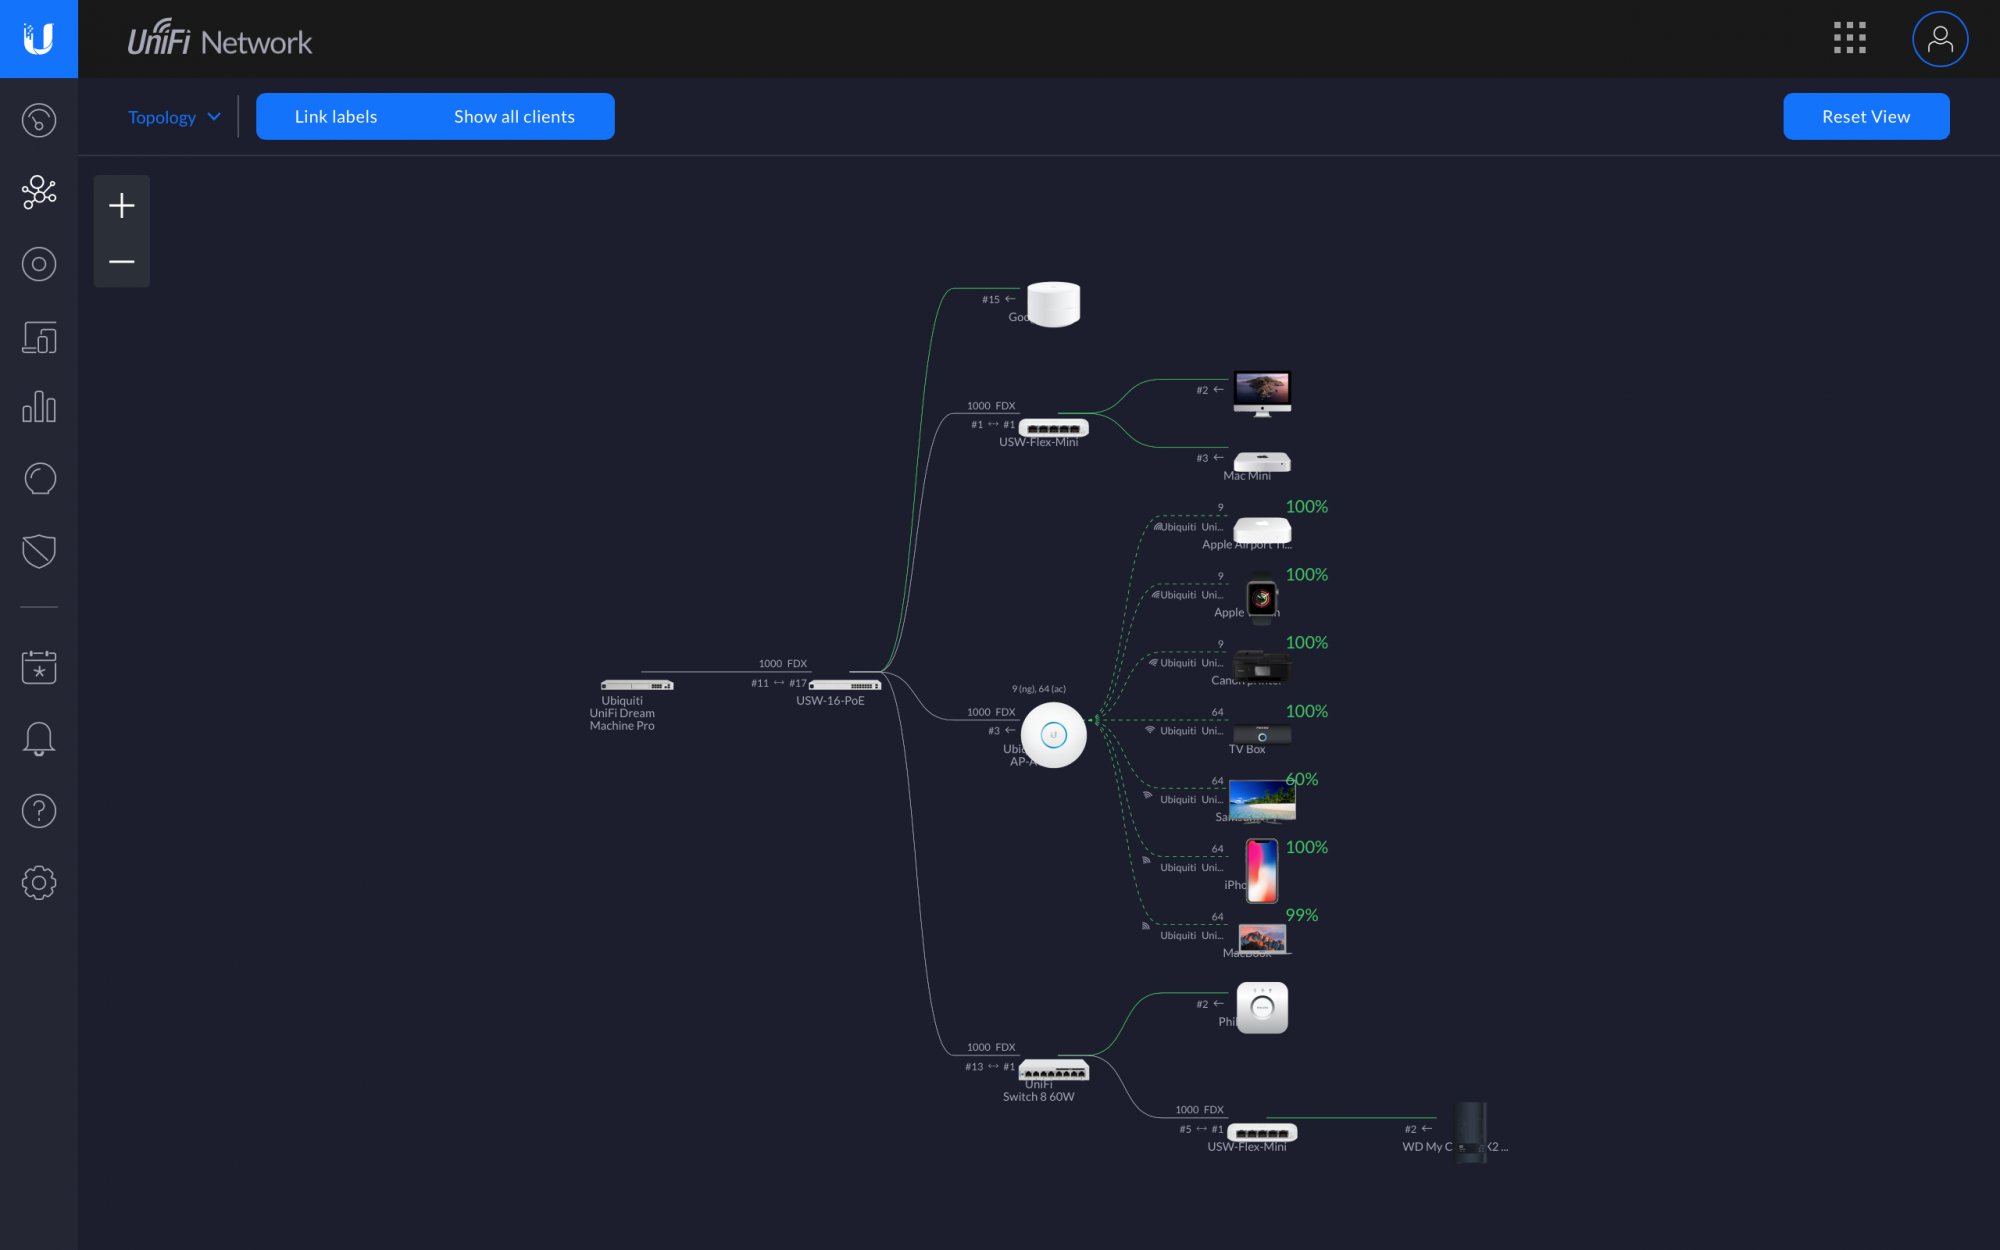
Task: Select the Apple Airport client node
Action: point(1262,530)
